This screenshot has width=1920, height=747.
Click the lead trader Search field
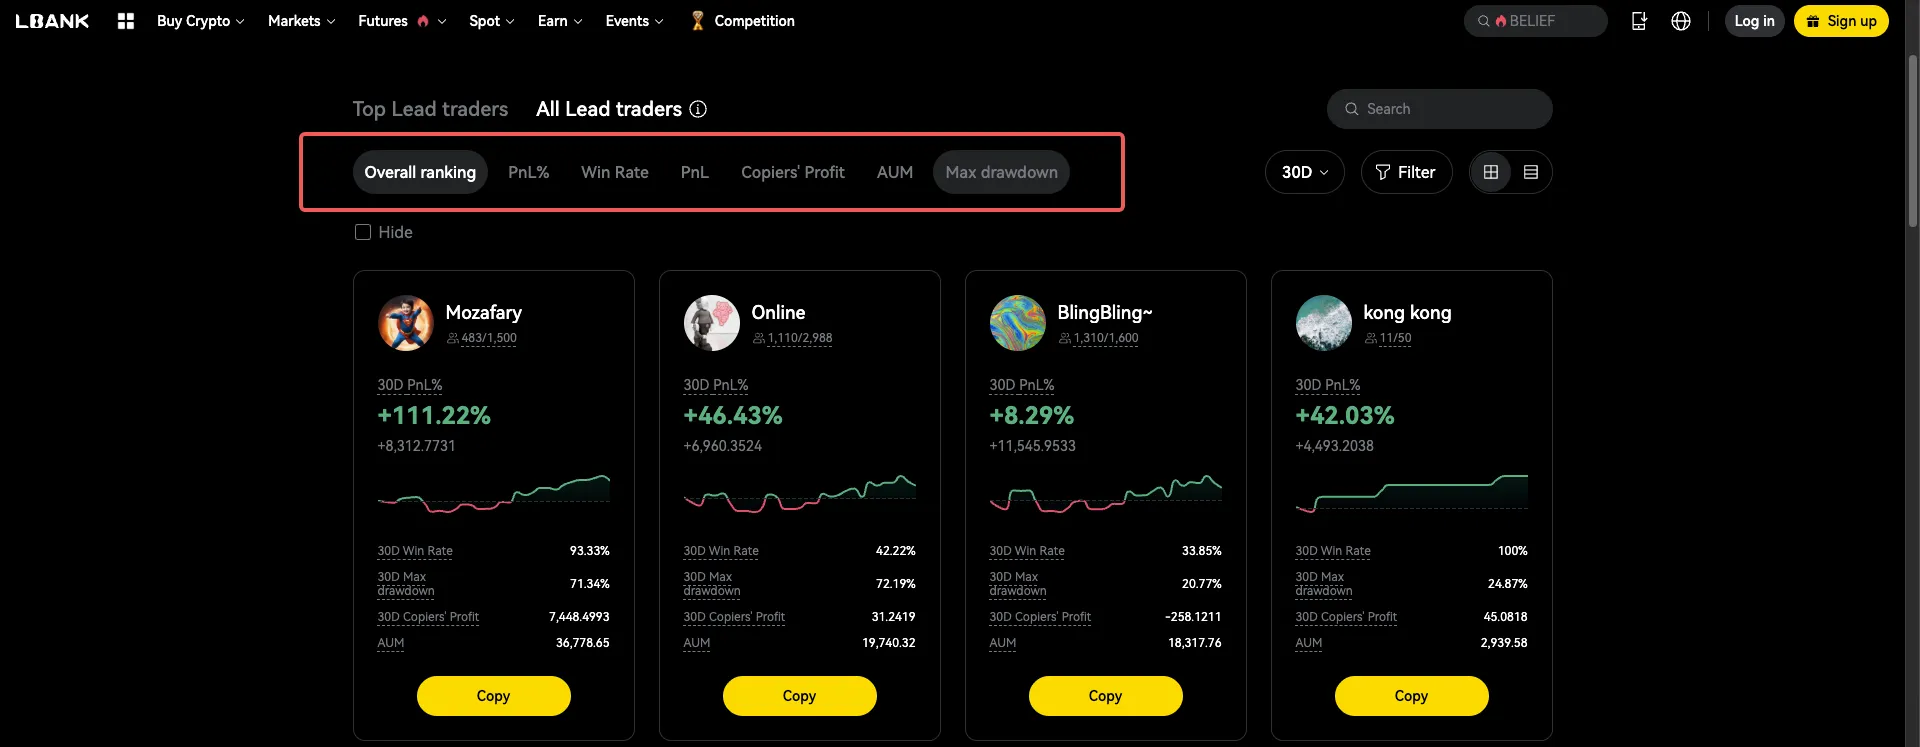(x=1450, y=109)
